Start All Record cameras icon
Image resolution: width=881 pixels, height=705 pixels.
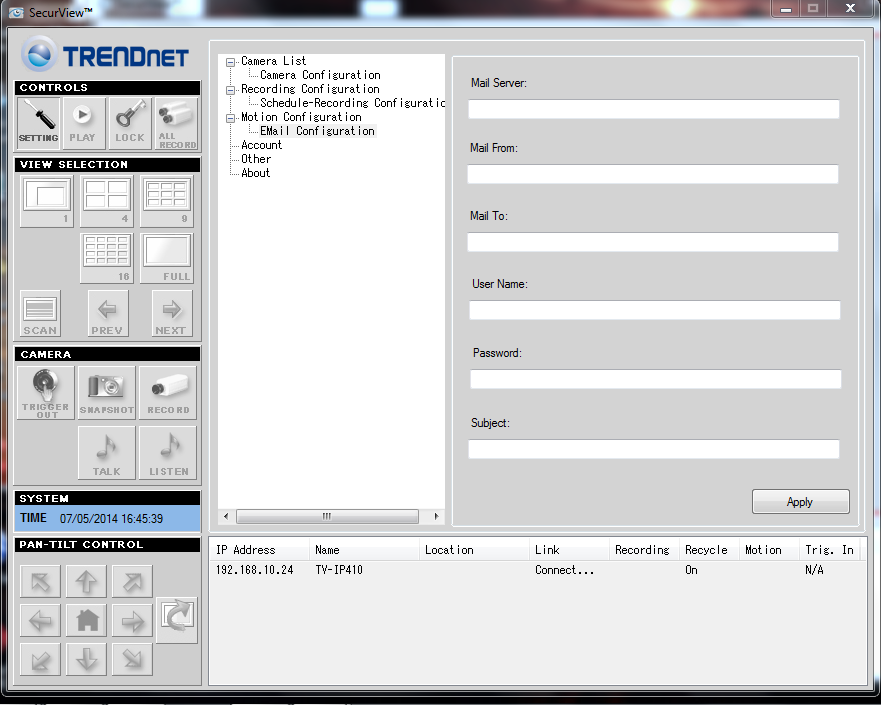click(176, 123)
